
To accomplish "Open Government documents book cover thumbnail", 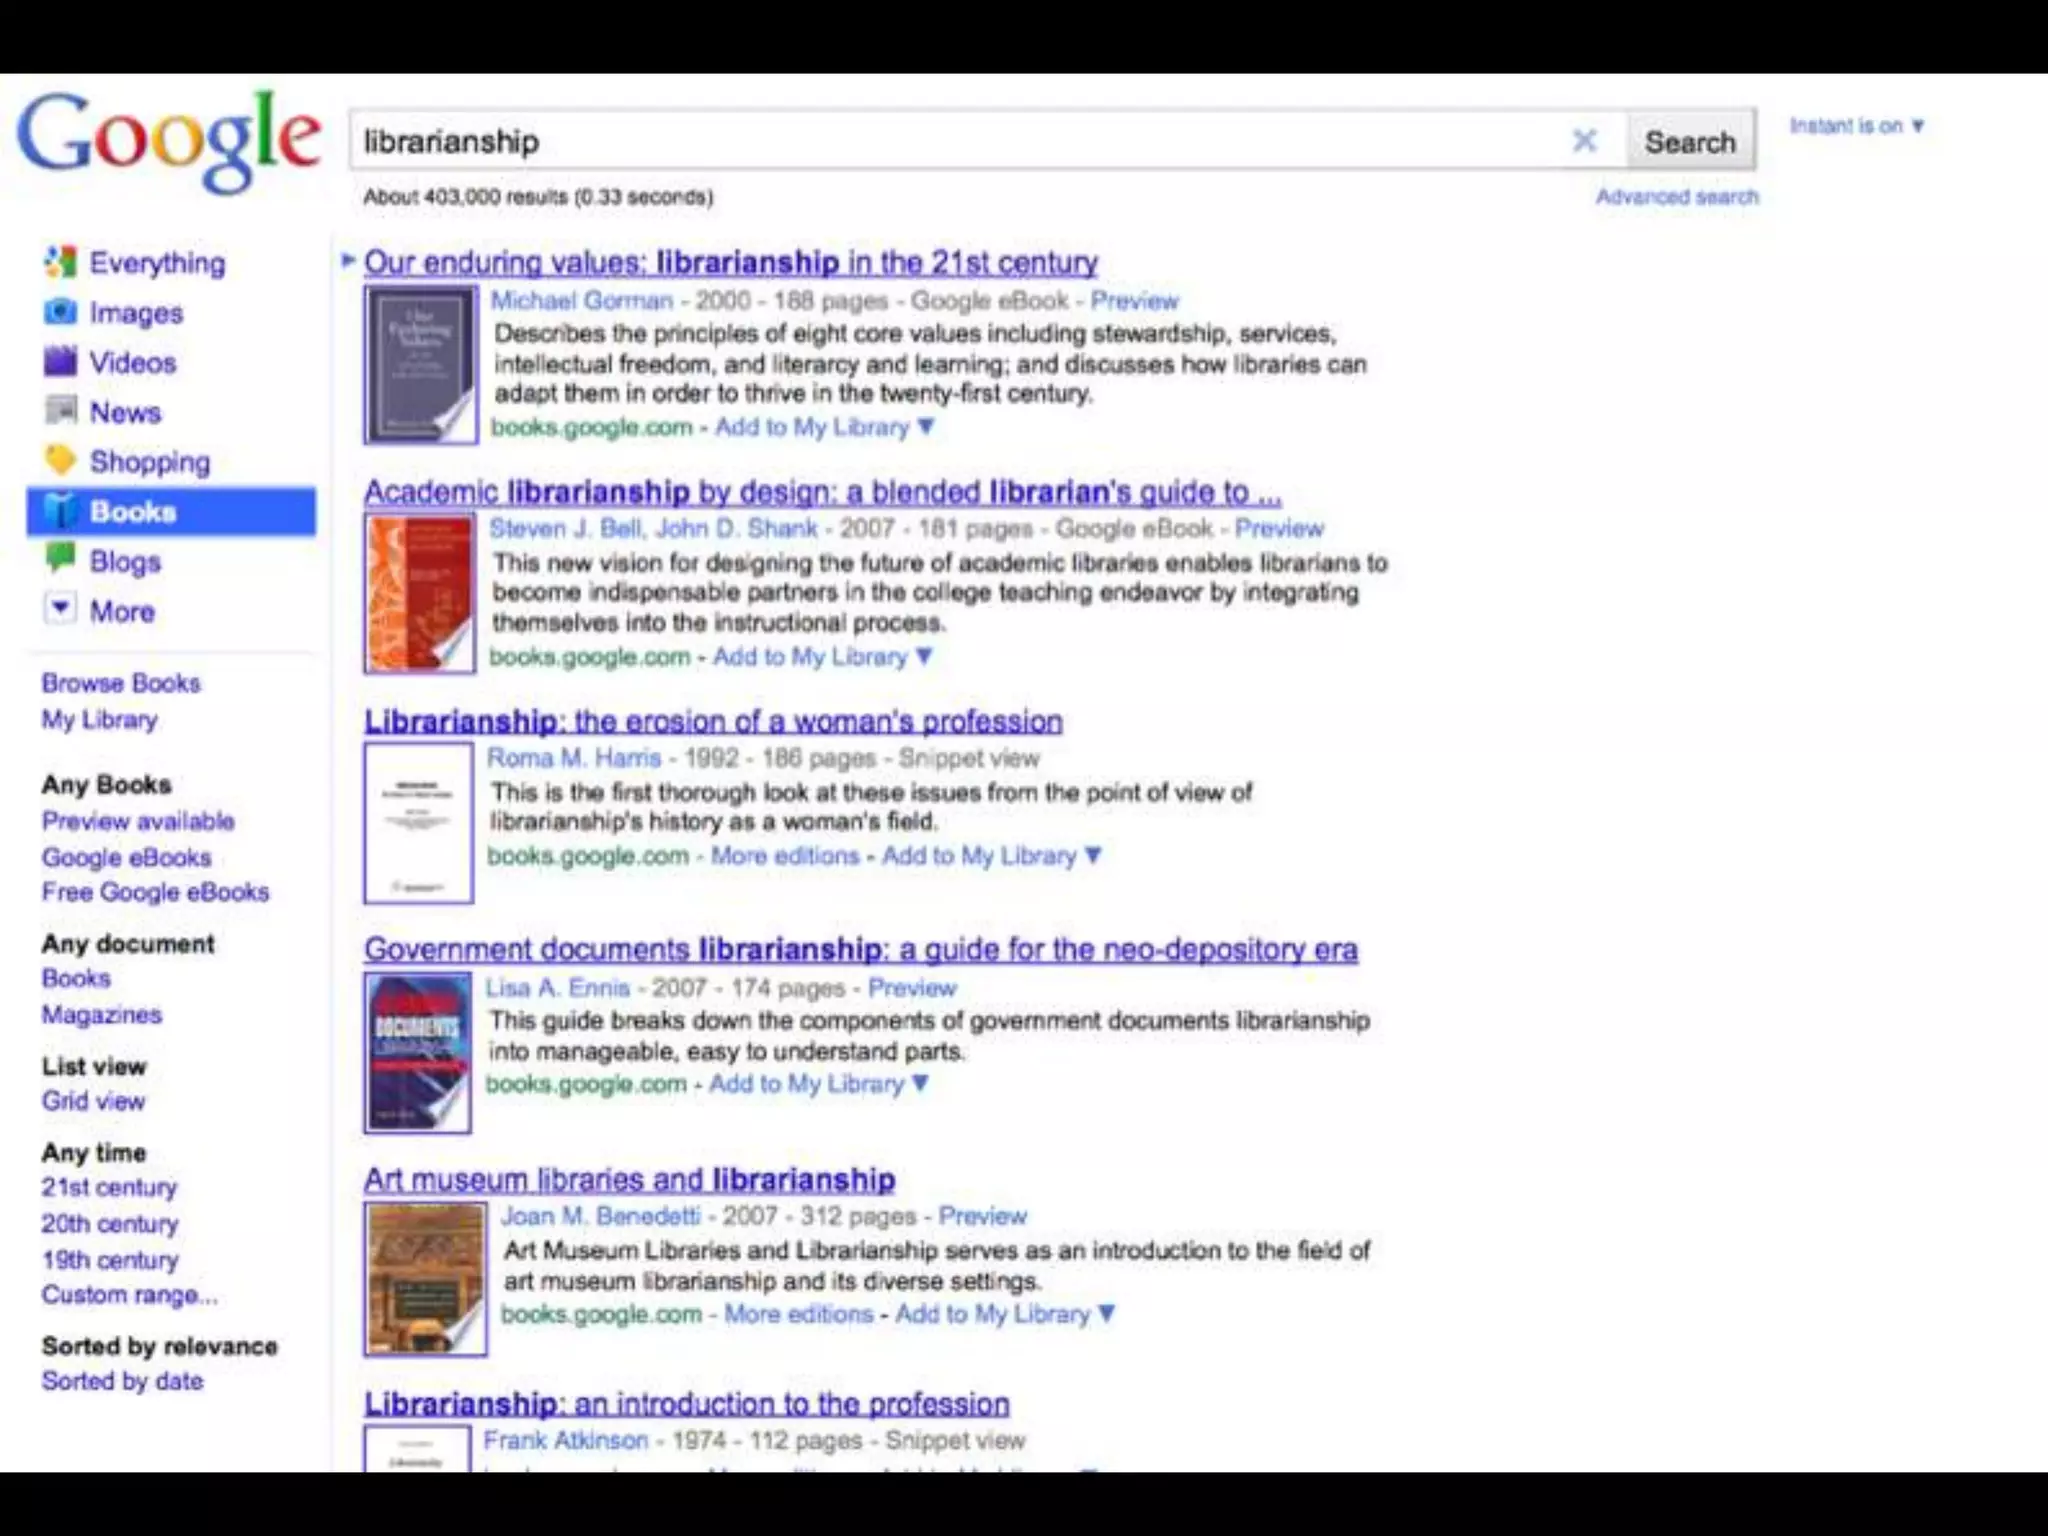I will point(418,1052).
